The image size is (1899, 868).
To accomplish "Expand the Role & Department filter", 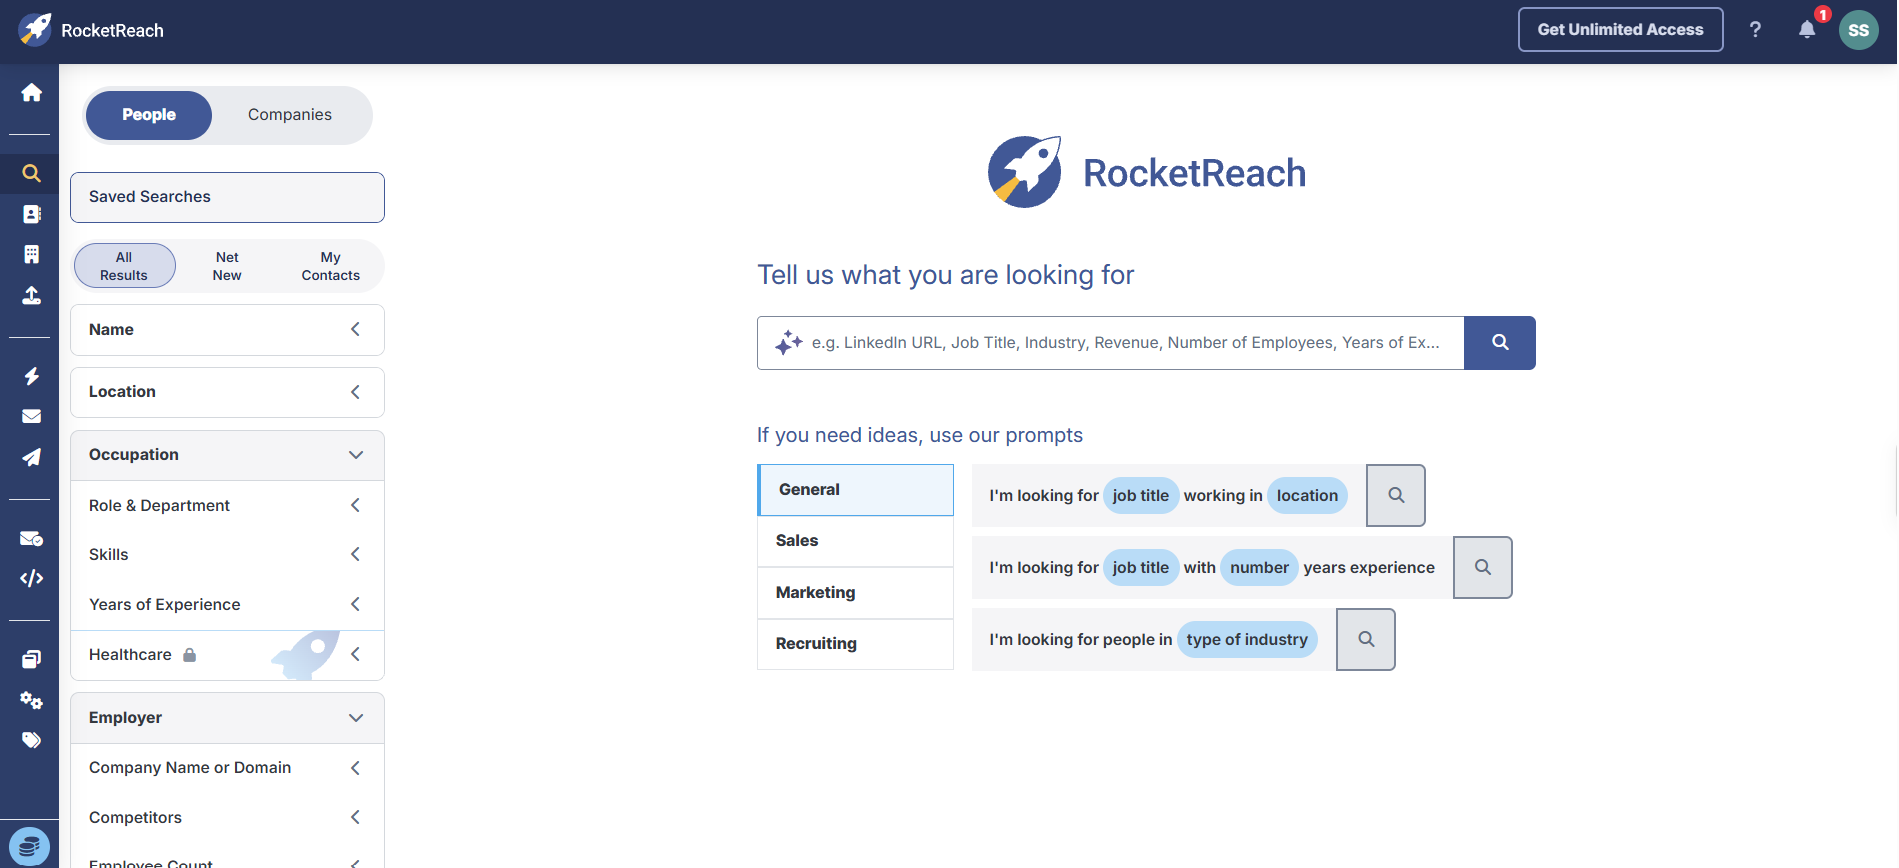I will [x=227, y=506].
